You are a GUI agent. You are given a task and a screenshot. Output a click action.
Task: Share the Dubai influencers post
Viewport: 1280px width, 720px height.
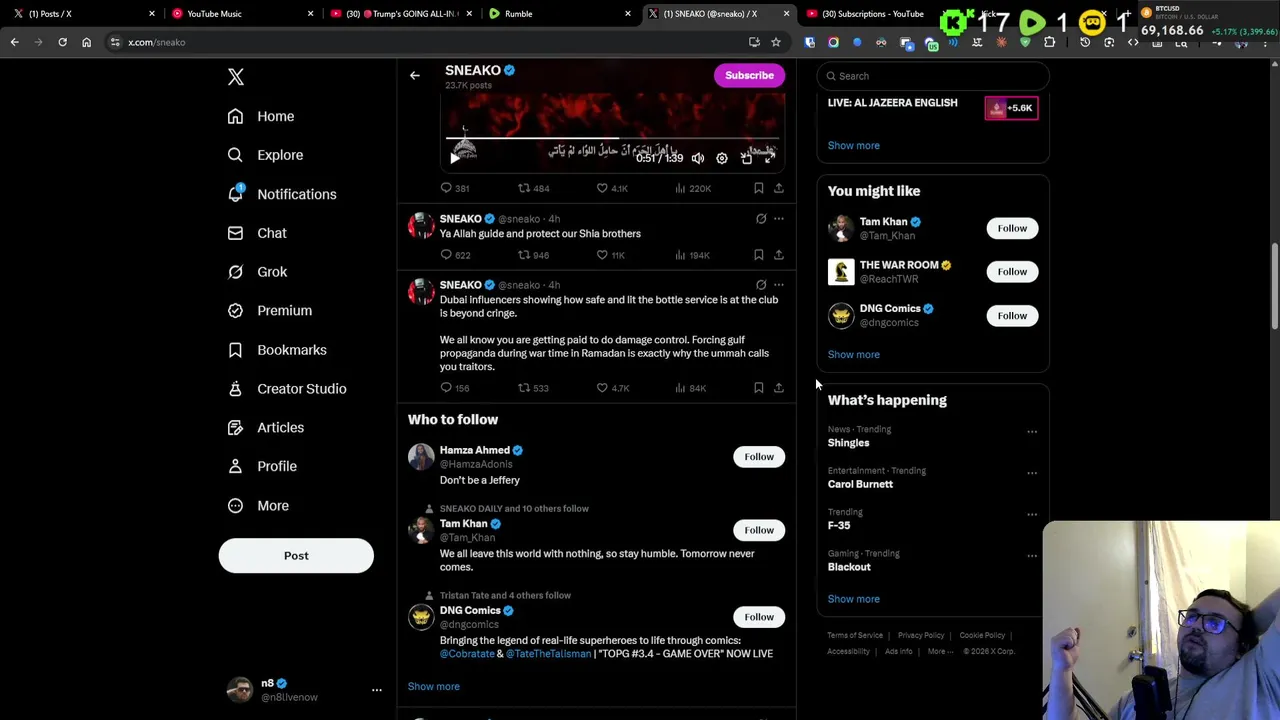coord(779,388)
